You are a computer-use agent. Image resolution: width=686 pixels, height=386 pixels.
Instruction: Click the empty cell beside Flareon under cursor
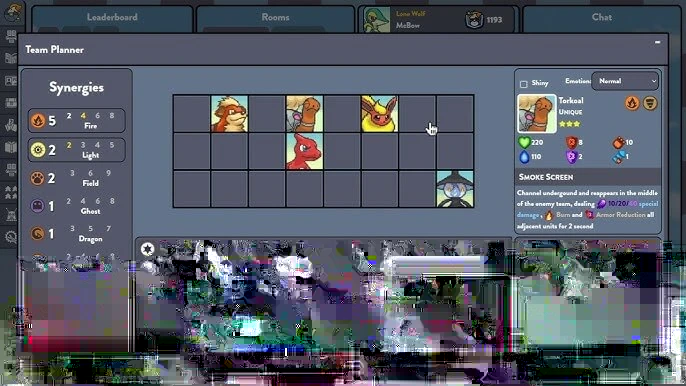pos(417,114)
